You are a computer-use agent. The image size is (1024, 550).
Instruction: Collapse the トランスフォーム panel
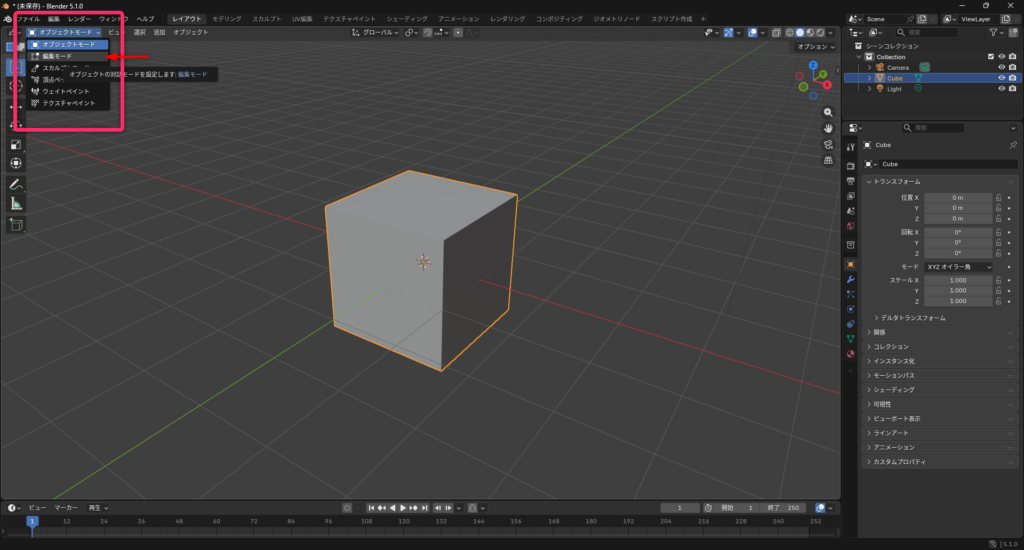897,182
